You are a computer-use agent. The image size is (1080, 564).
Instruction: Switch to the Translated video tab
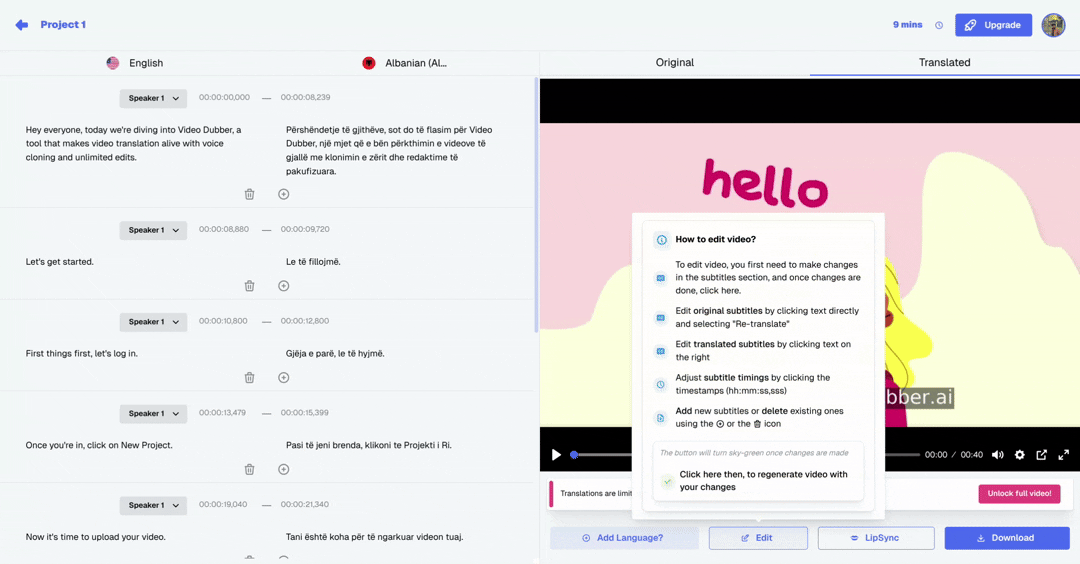point(944,63)
